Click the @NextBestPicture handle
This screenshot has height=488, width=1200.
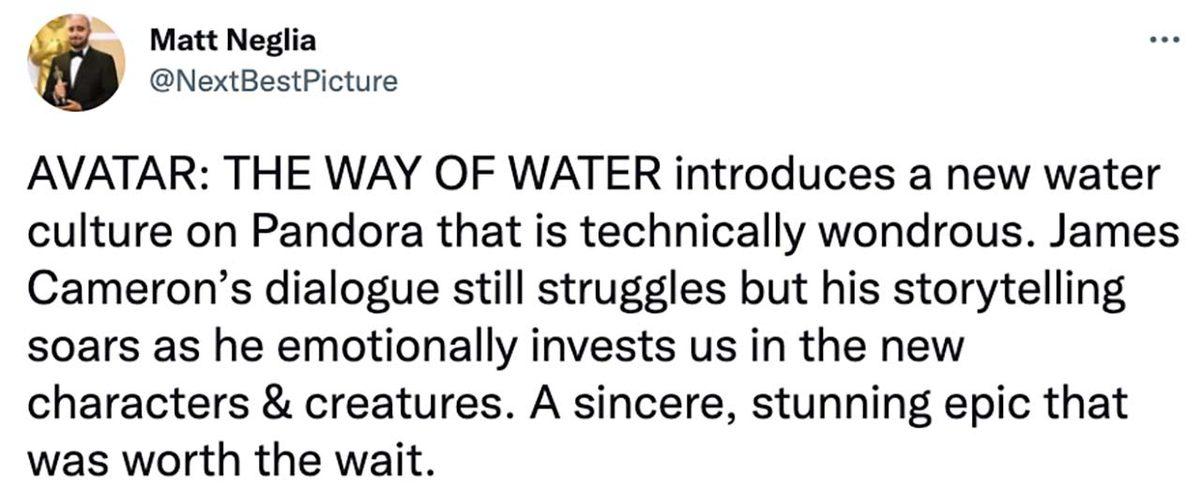[x=272, y=80]
